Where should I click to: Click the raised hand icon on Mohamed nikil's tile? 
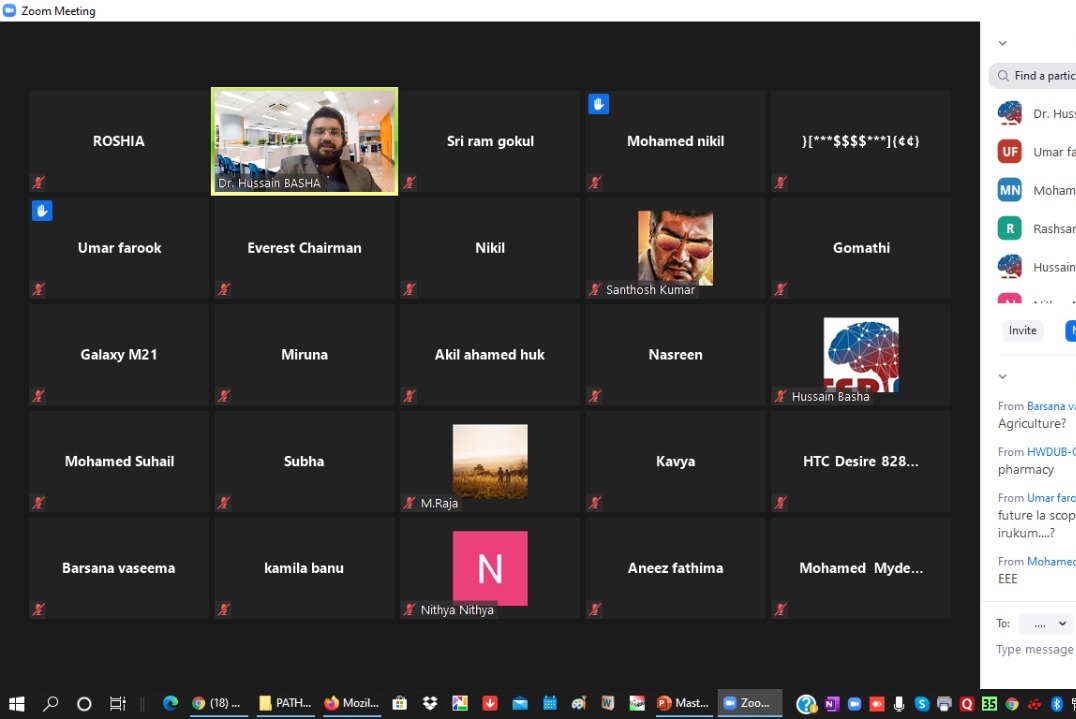(x=598, y=104)
